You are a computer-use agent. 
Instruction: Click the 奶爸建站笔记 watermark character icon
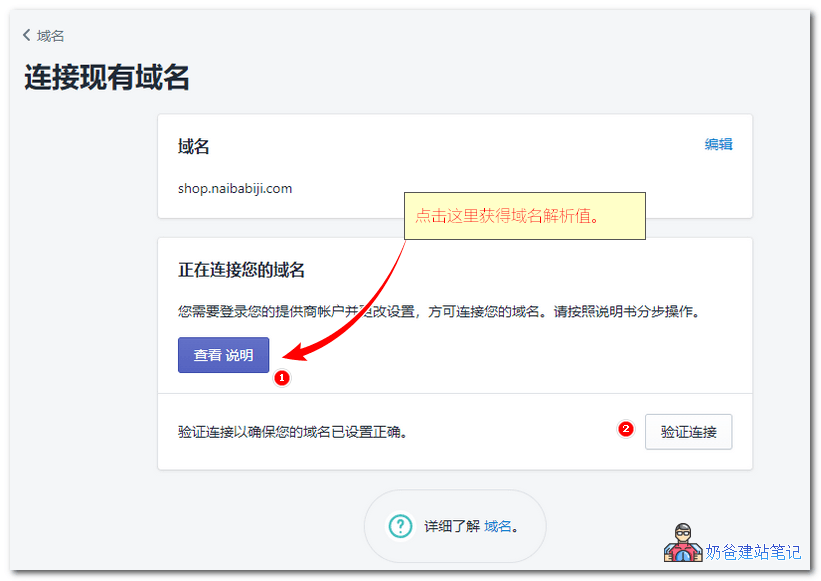pos(683,544)
